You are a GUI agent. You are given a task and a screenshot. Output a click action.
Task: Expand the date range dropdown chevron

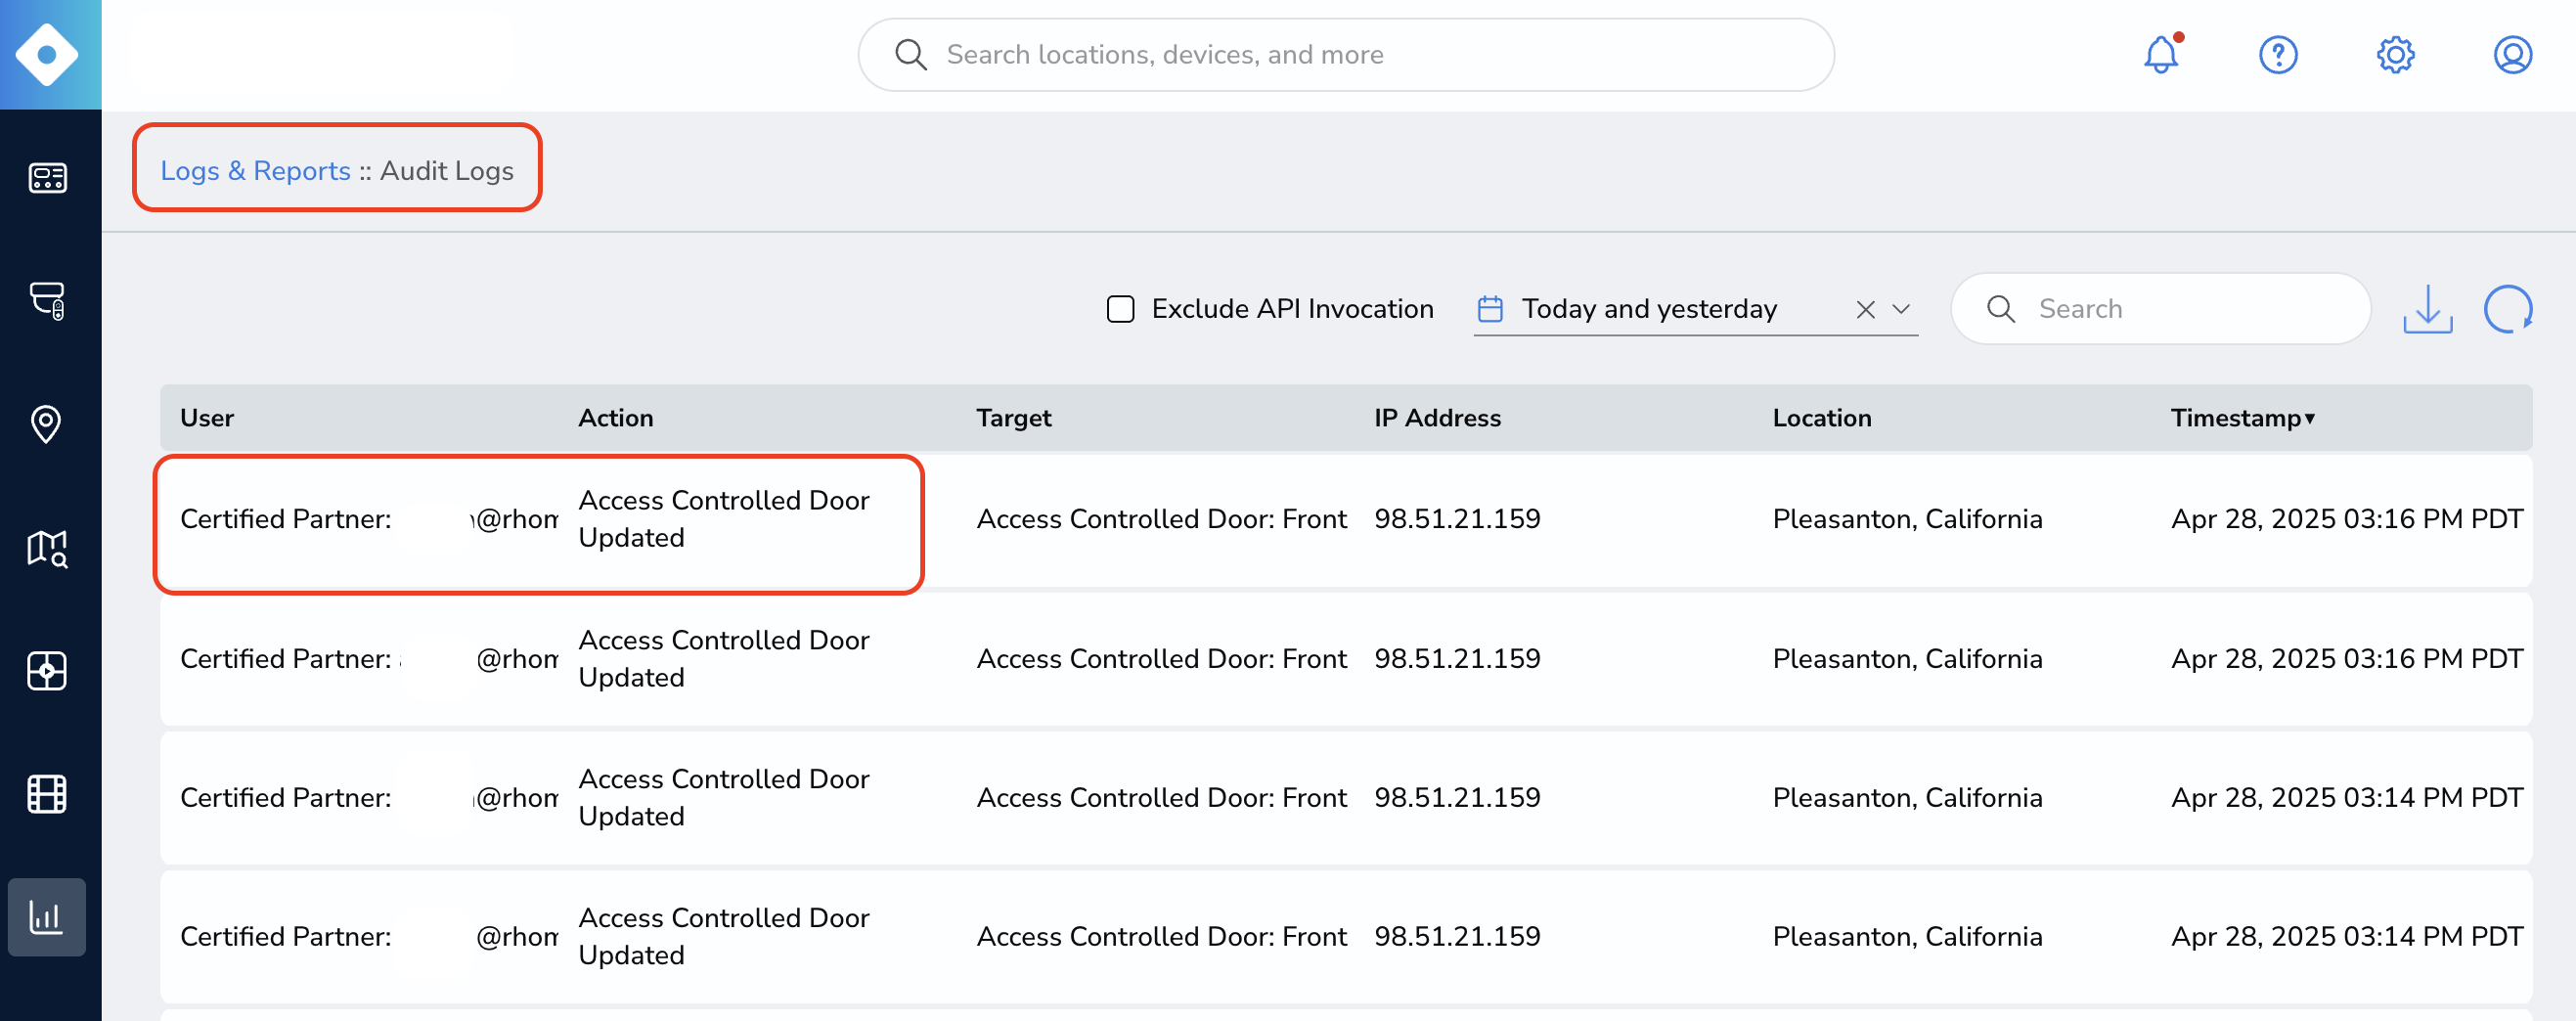[1901, 310]
